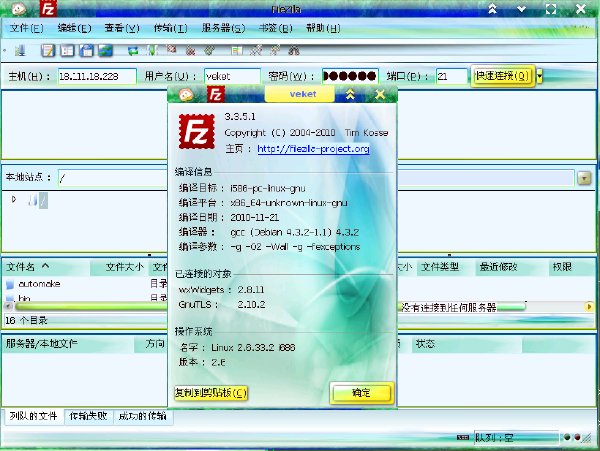Image resolution: width=600 pixels, height=451 pixels.
Task: Toggle remote directory tree icon
Action: click(x=86, y=50)
